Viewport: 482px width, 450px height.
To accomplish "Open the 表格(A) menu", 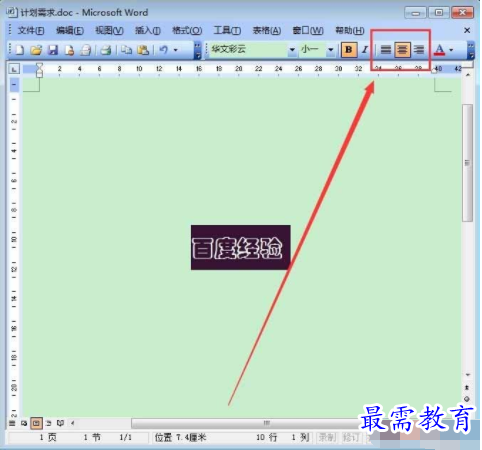I will tap(266, 31).
